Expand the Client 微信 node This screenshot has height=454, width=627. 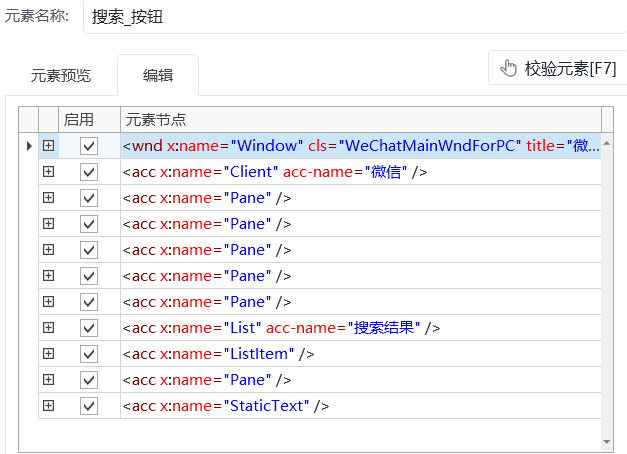[48, 172]
